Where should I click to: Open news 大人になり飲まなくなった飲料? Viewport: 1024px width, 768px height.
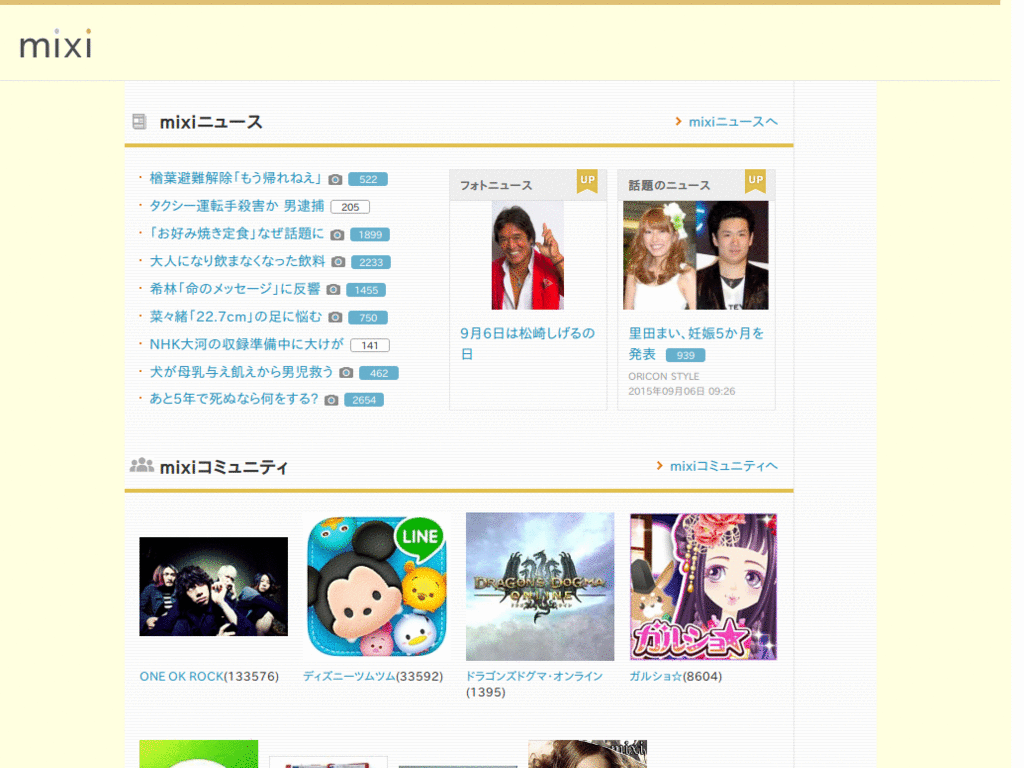(238, 261)
